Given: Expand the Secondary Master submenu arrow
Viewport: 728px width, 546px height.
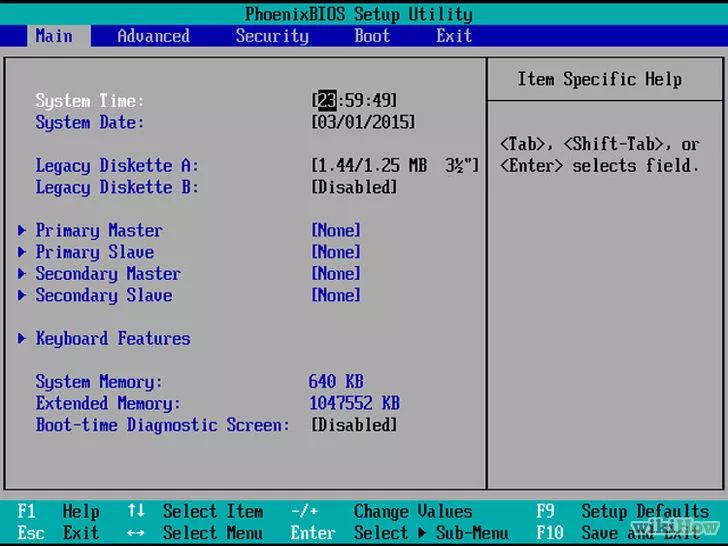Looking at the screenshot, I should coord(22,274).
